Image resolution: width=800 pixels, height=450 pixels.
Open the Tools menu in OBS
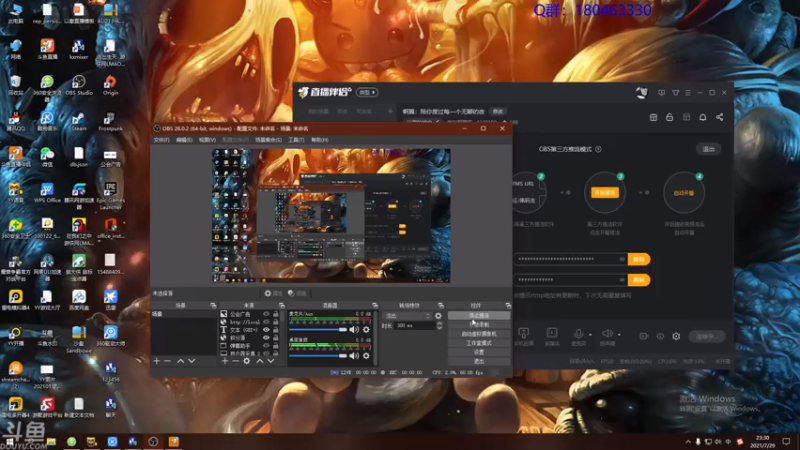[x=296, y=140]
